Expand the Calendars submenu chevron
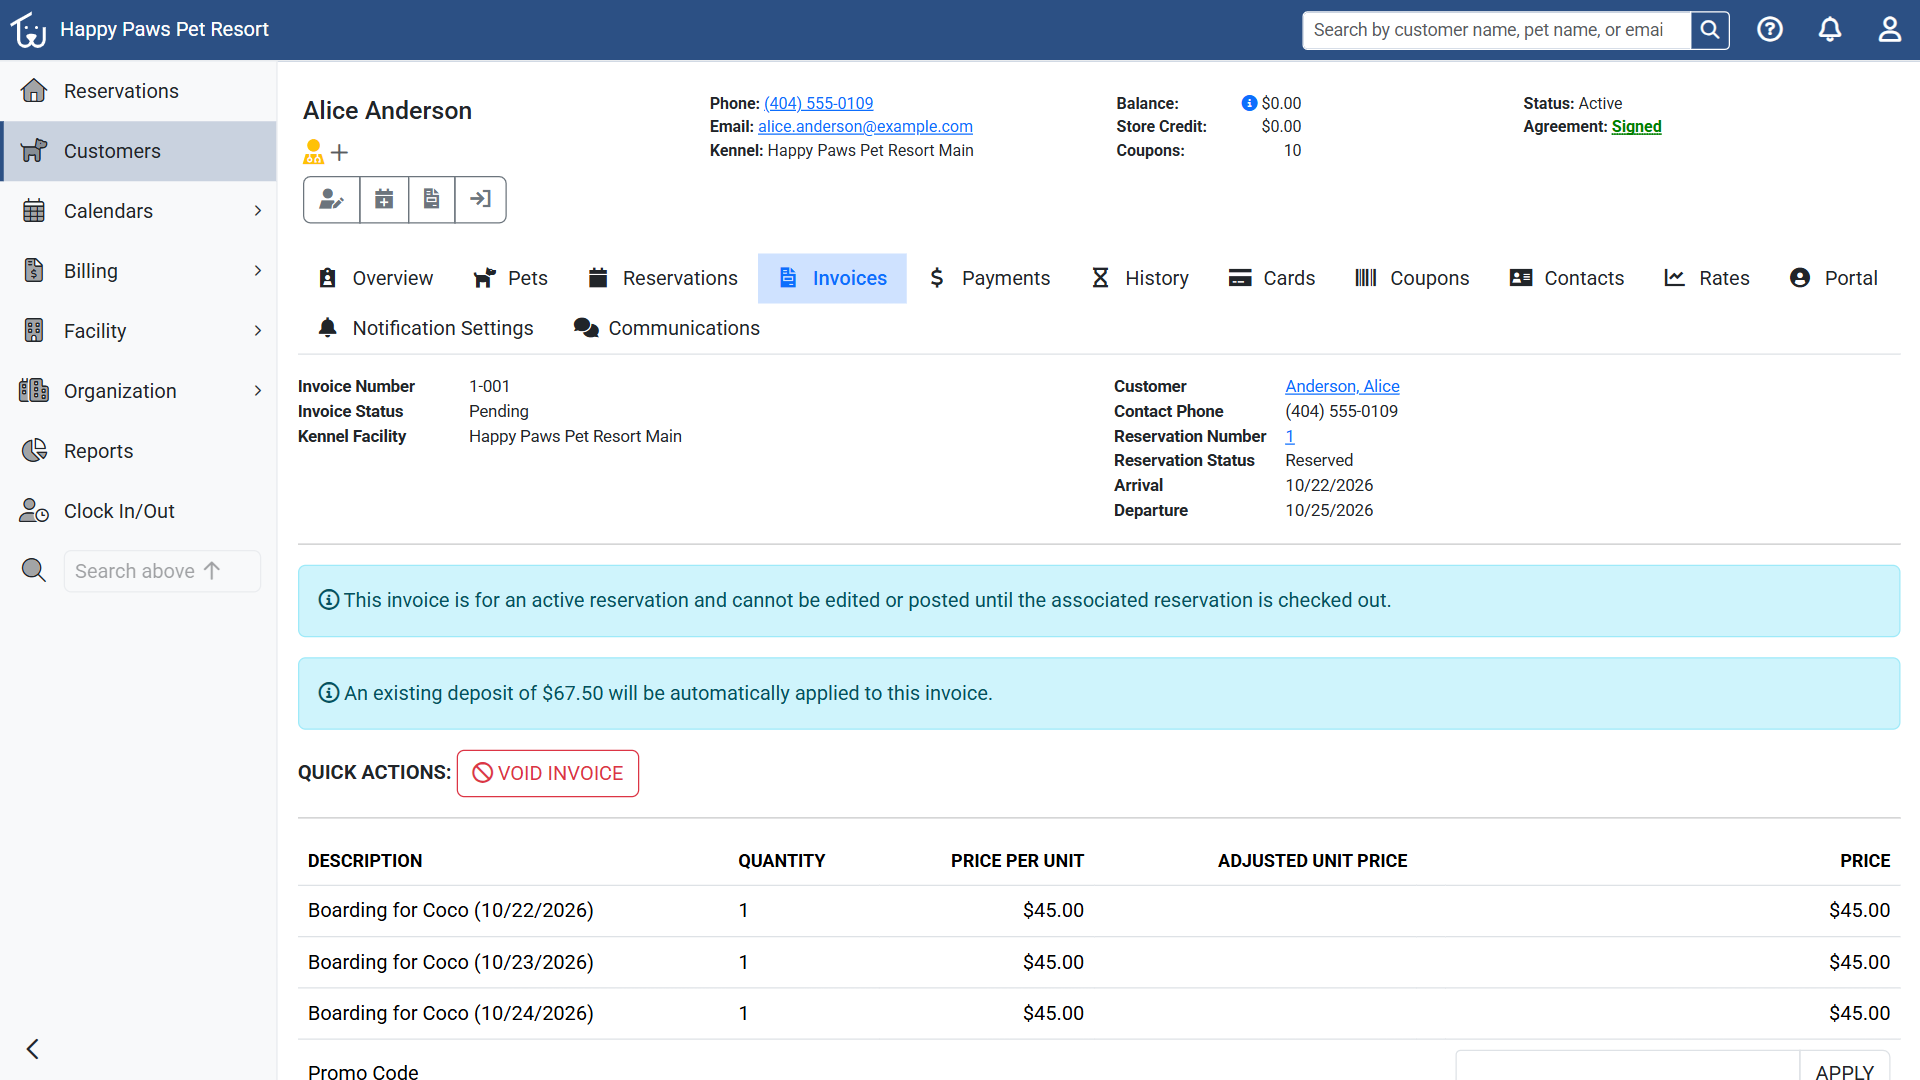 click(x=258, y=211)
